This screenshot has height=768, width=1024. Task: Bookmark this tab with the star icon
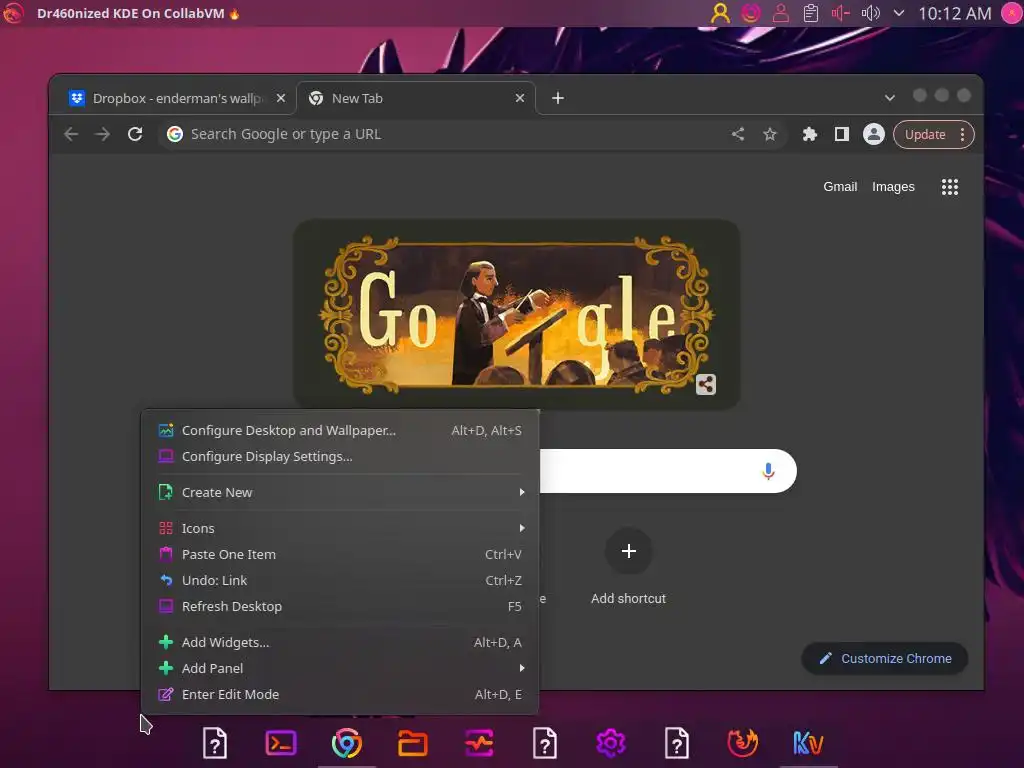tap(770, 134)
